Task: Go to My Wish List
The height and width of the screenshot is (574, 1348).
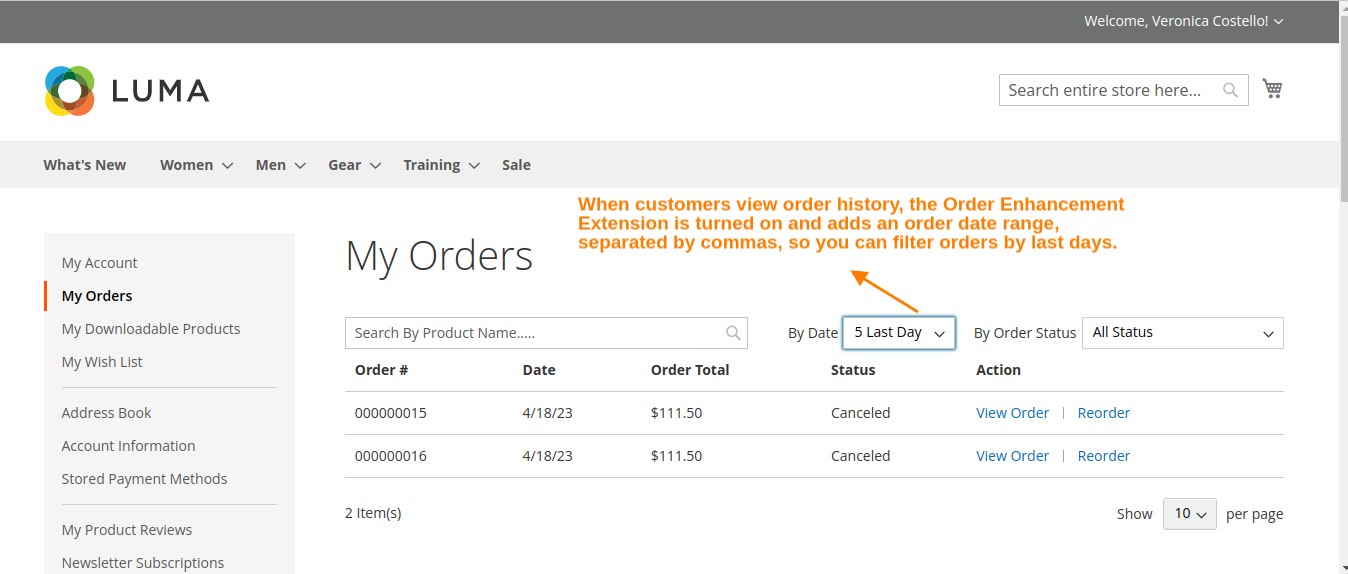Action: (x=102, y=362)
